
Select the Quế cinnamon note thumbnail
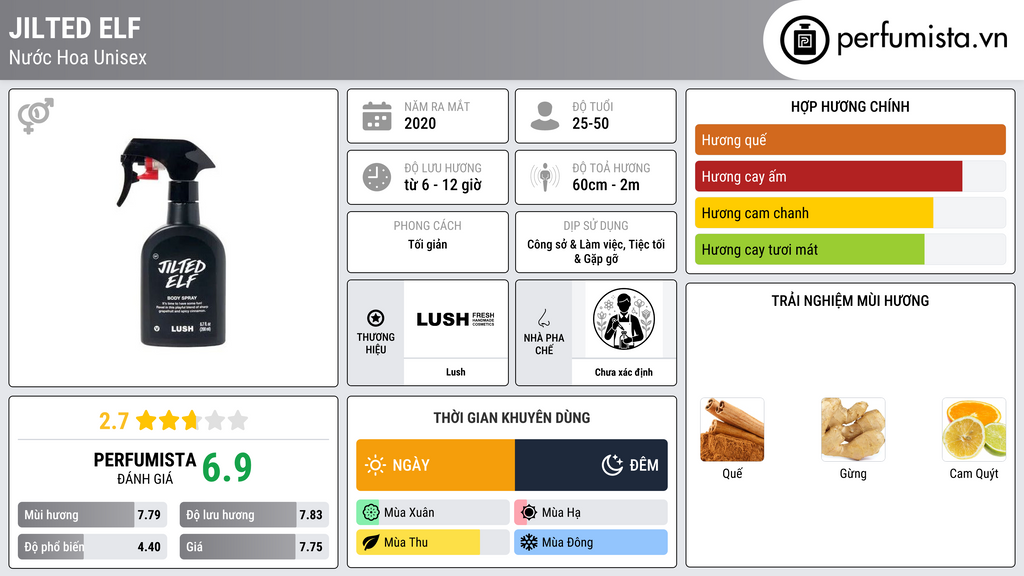(732, 430)
